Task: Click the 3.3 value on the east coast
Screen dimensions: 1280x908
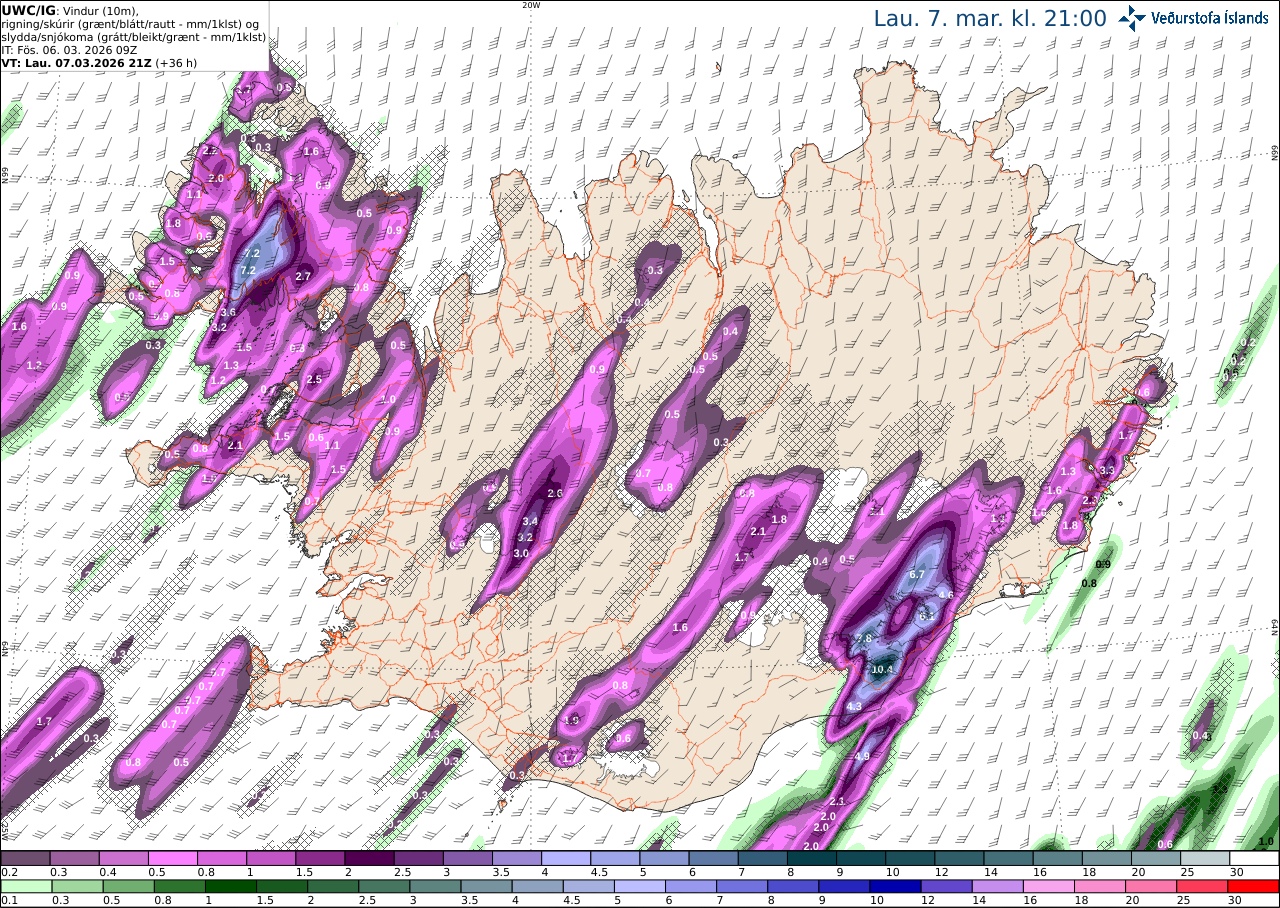Action: [1107, 470]
